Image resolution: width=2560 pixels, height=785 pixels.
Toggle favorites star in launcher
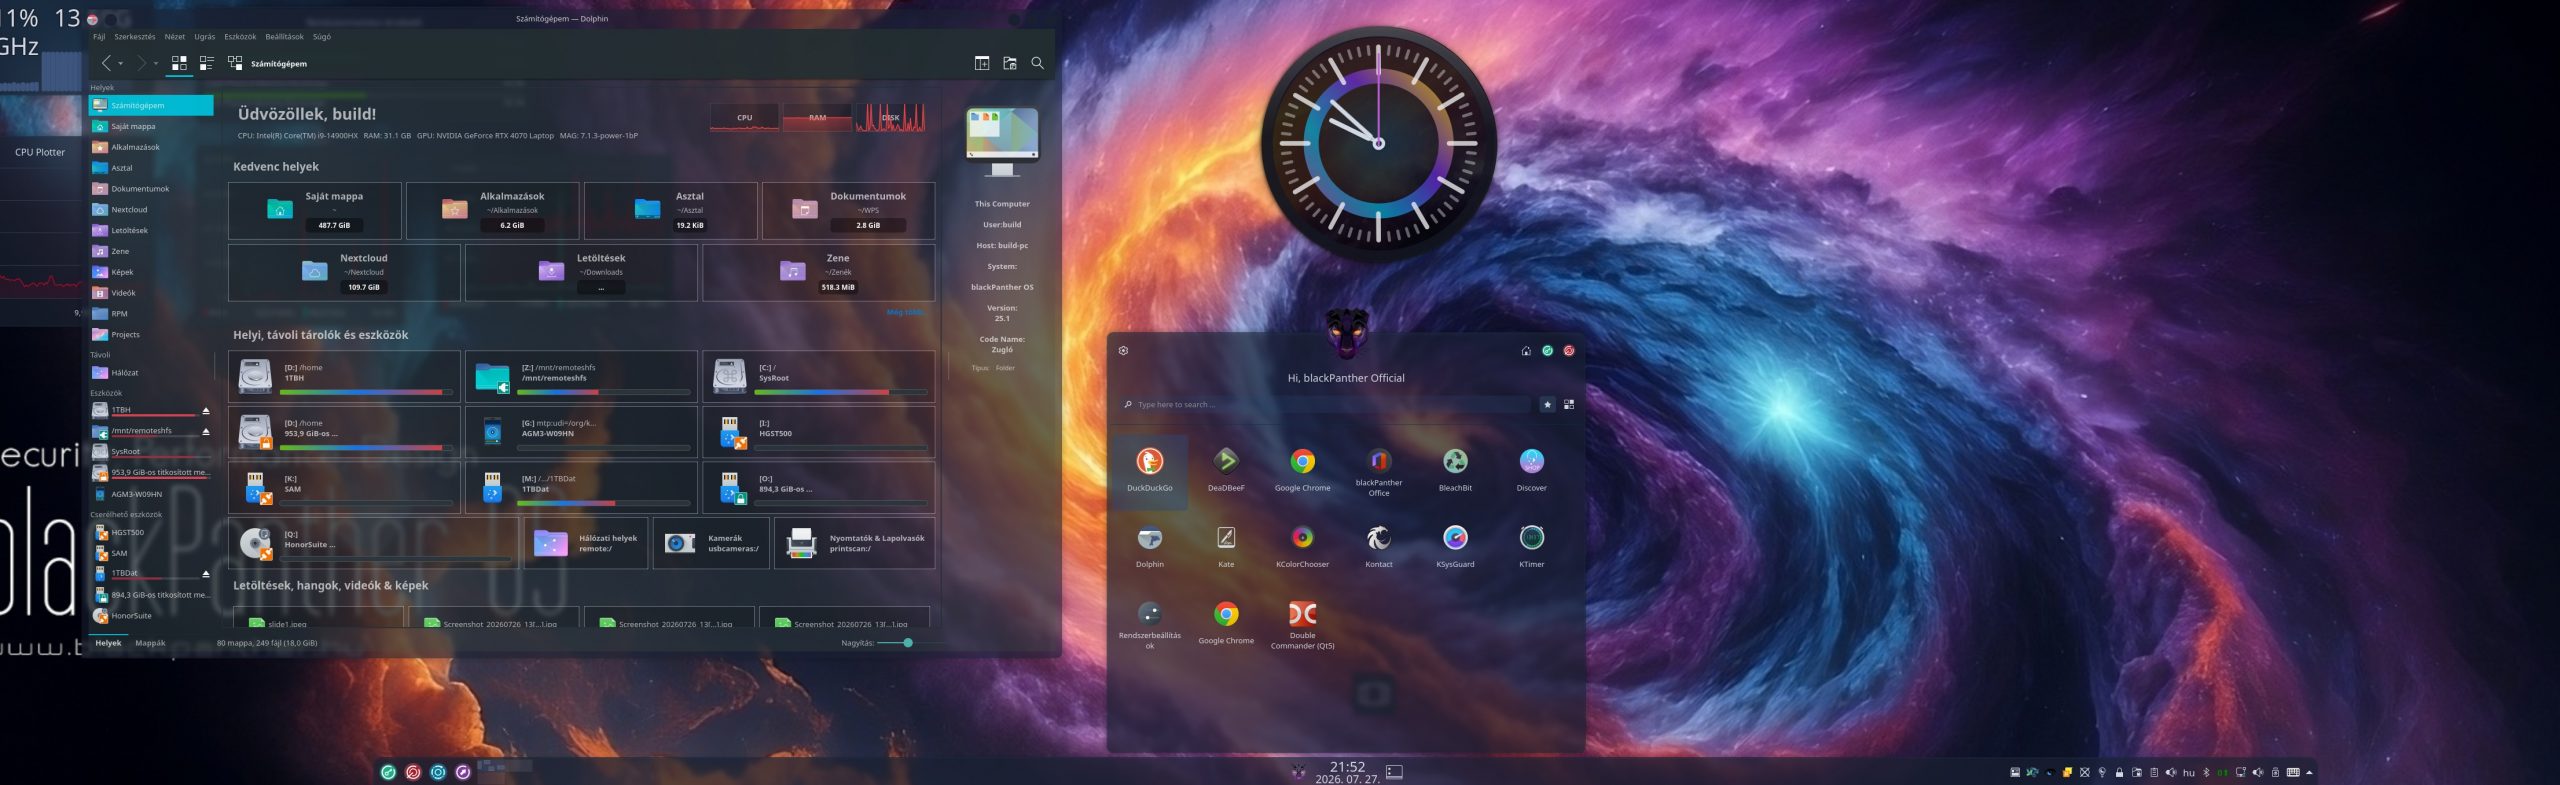pyautogui.click(x=1547, y=405)
